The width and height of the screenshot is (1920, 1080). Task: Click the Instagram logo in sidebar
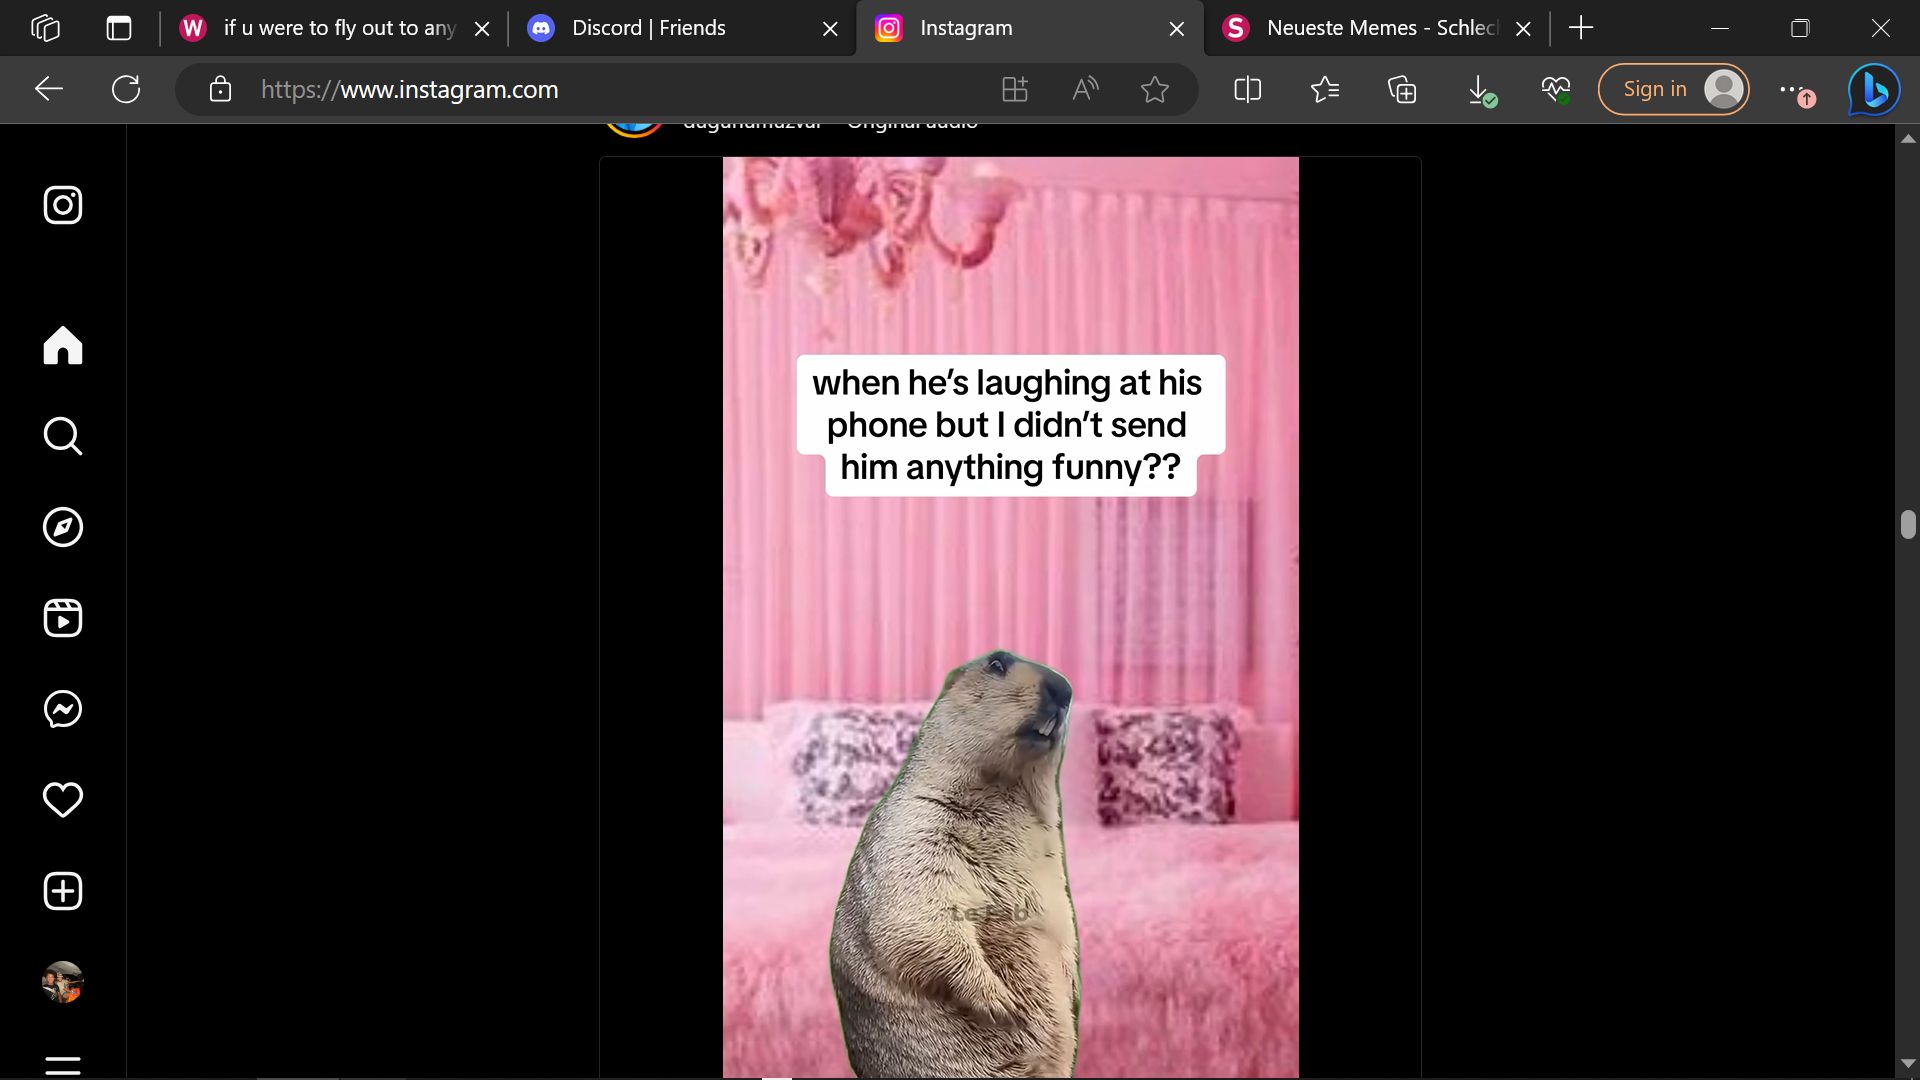click(x=62, y=205)
